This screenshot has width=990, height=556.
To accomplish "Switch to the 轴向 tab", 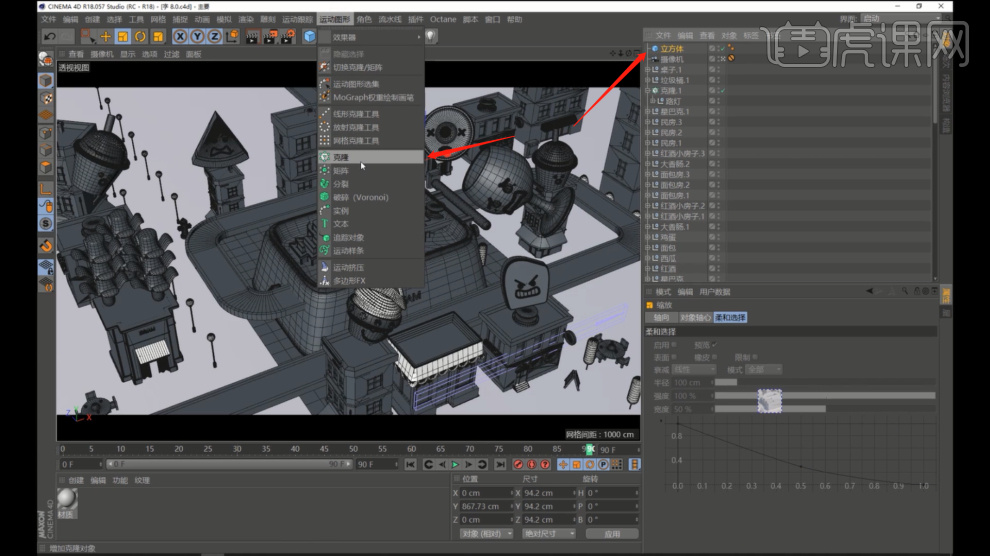I will [x=661, y=317].
